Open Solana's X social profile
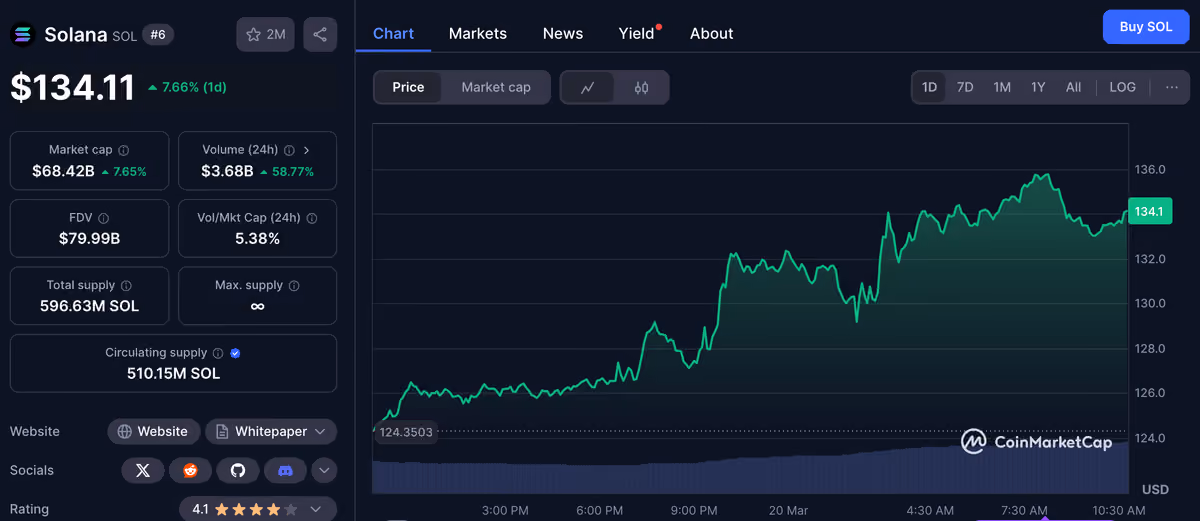Screen dimensions: 1200x521 pyautogui.click(x=143, y=470)
